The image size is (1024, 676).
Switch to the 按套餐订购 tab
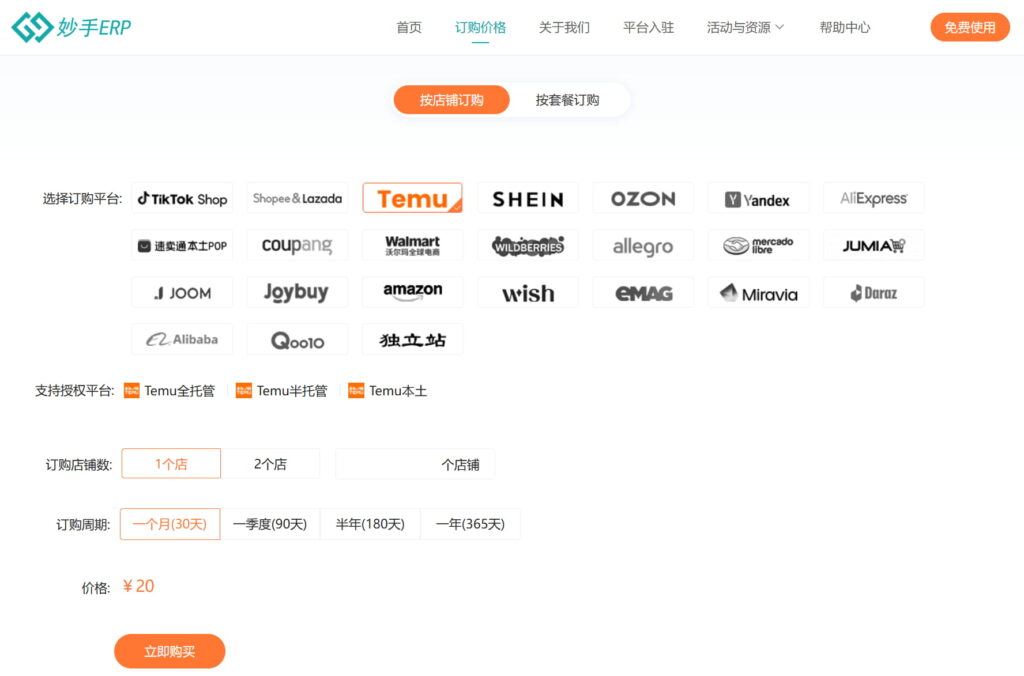click(x=567, y=100)
